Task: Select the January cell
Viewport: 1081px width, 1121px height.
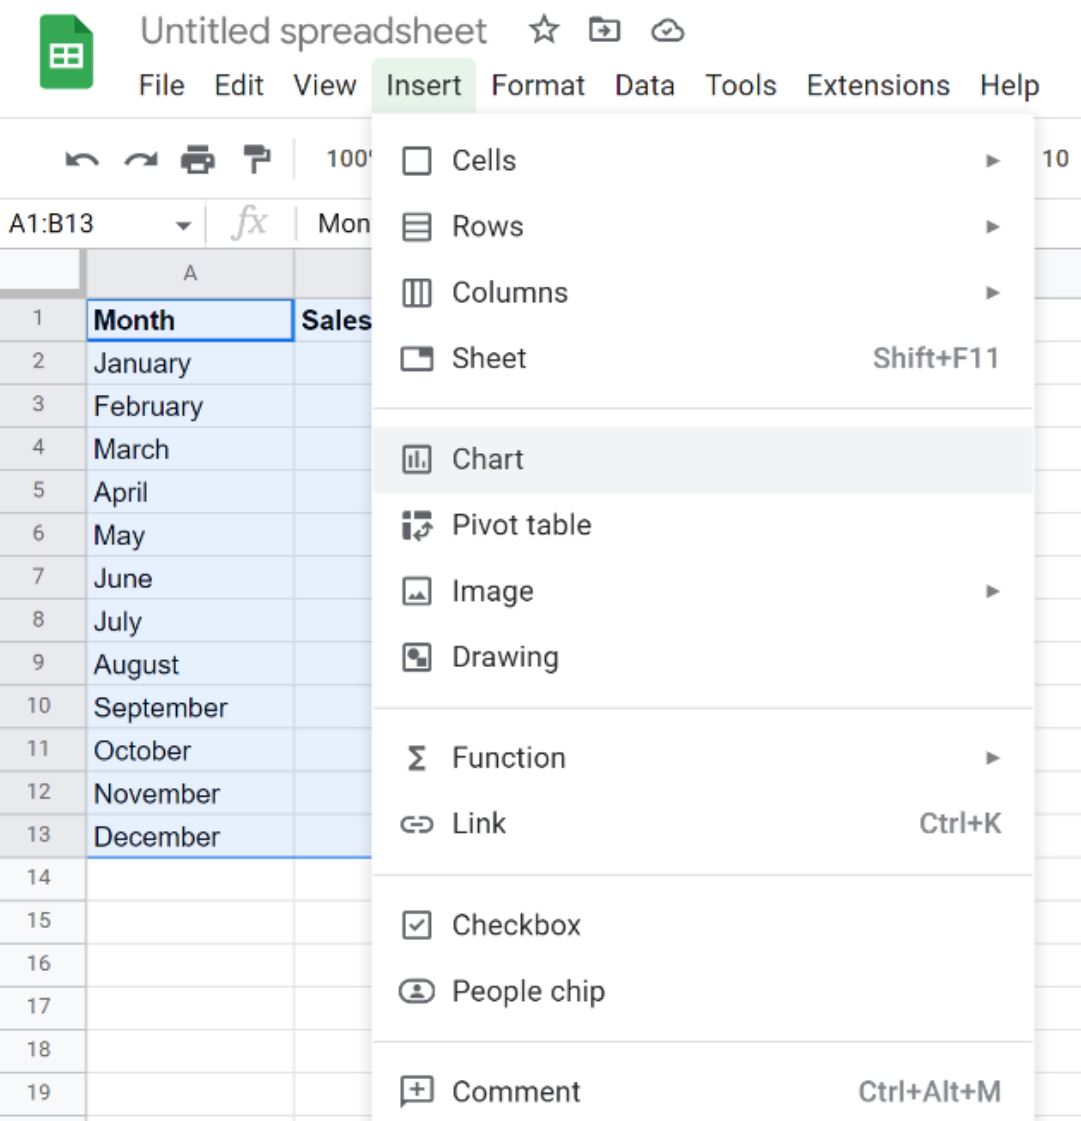Action: (x=190, y=363)
